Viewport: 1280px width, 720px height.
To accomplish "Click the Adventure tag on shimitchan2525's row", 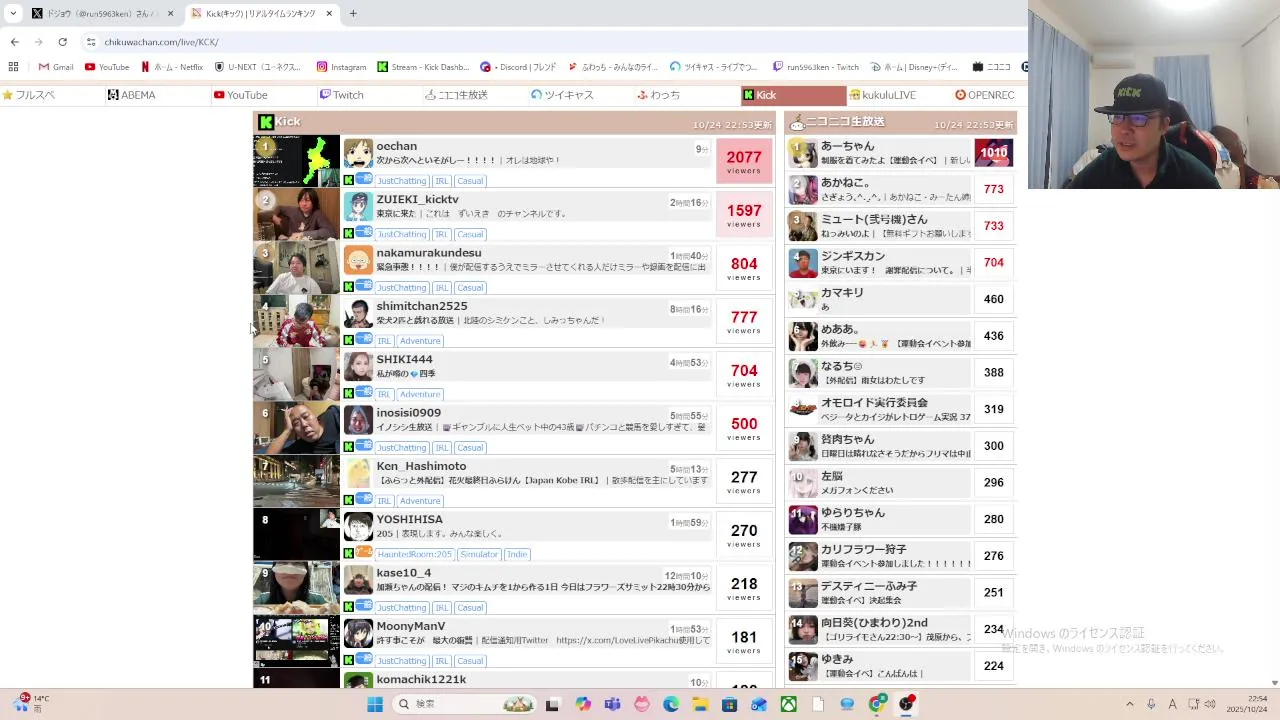I will [x=420, y=341].
